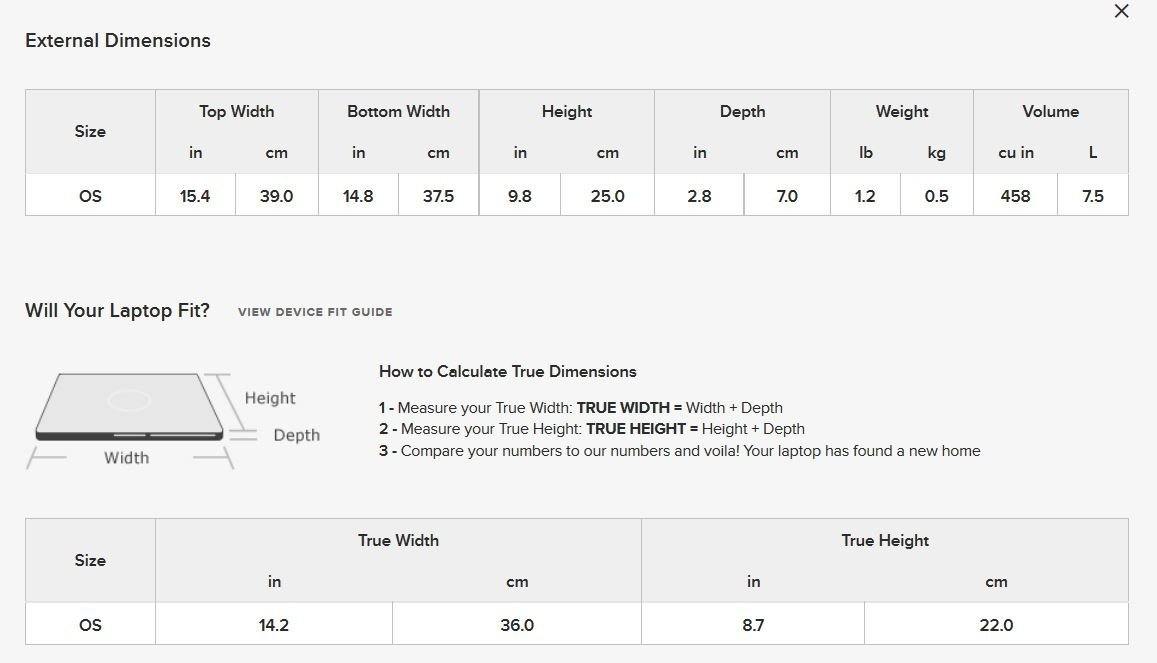Click the 2.8 depth inches value

[x=699, y=196]
